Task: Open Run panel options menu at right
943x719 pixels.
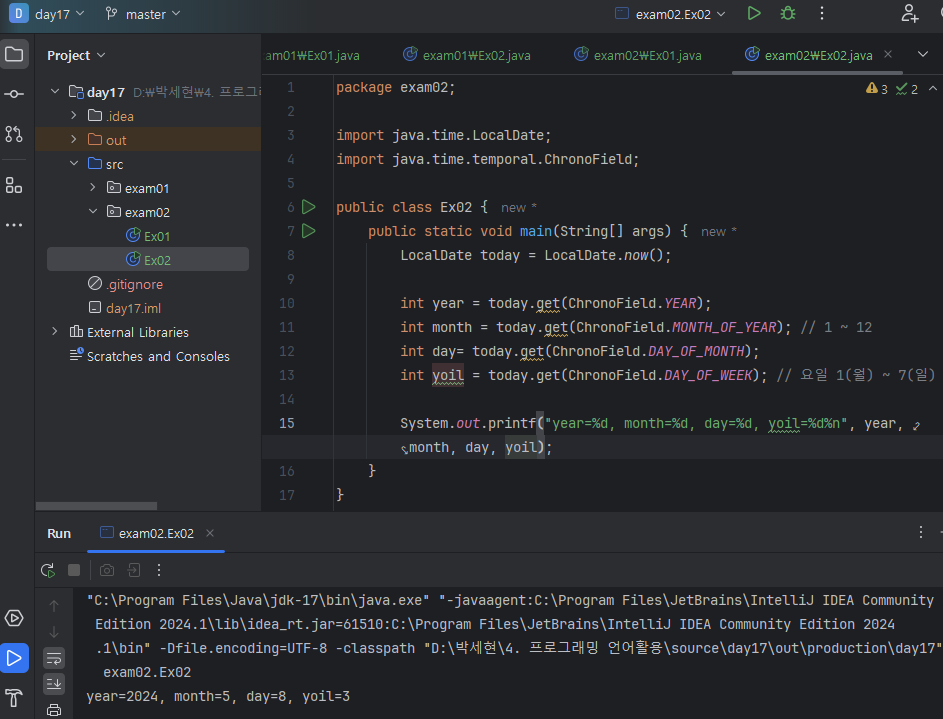Action: click(x=921, y=532)
